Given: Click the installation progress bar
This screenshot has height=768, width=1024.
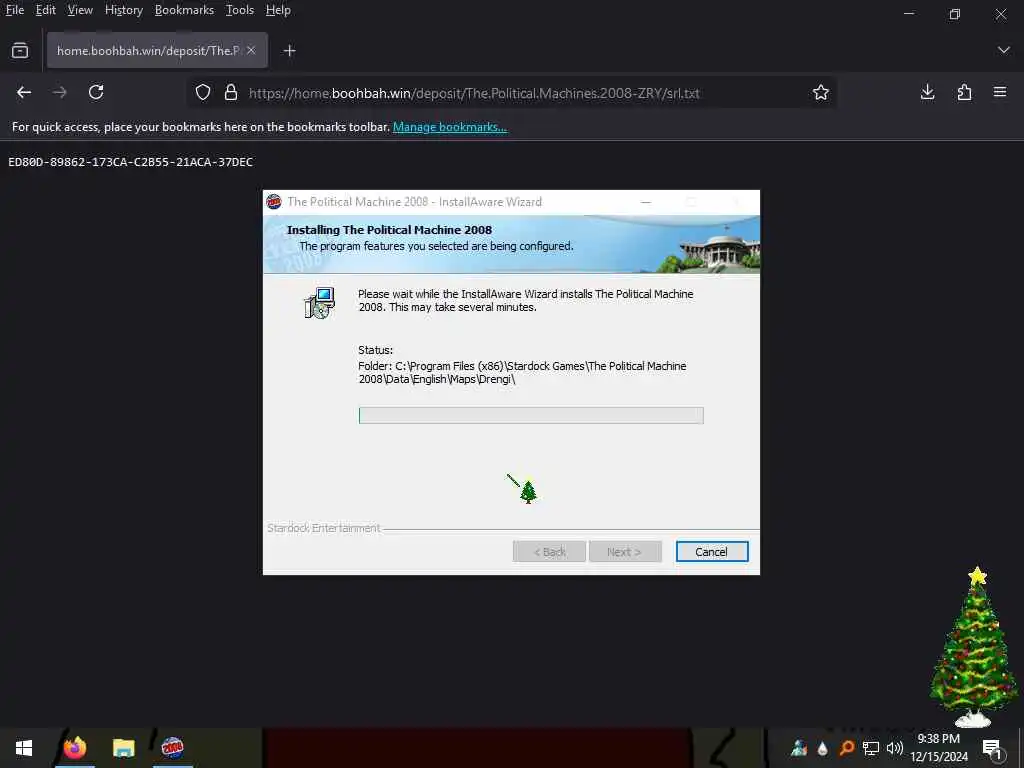Looking at the screenshot, I should tap(531, 415).
